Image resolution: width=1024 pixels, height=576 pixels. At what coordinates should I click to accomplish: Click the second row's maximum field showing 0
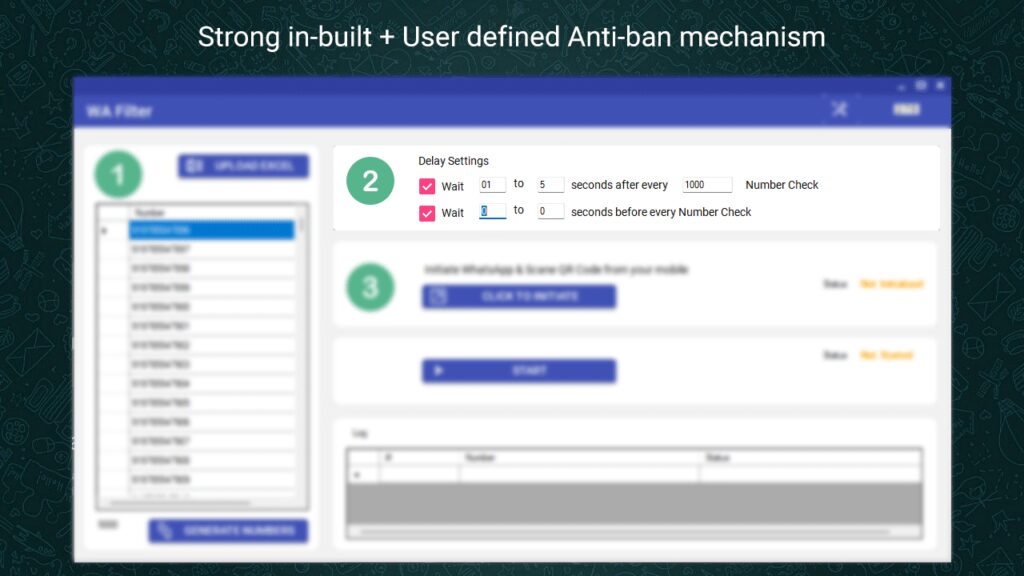pos(550,212)
